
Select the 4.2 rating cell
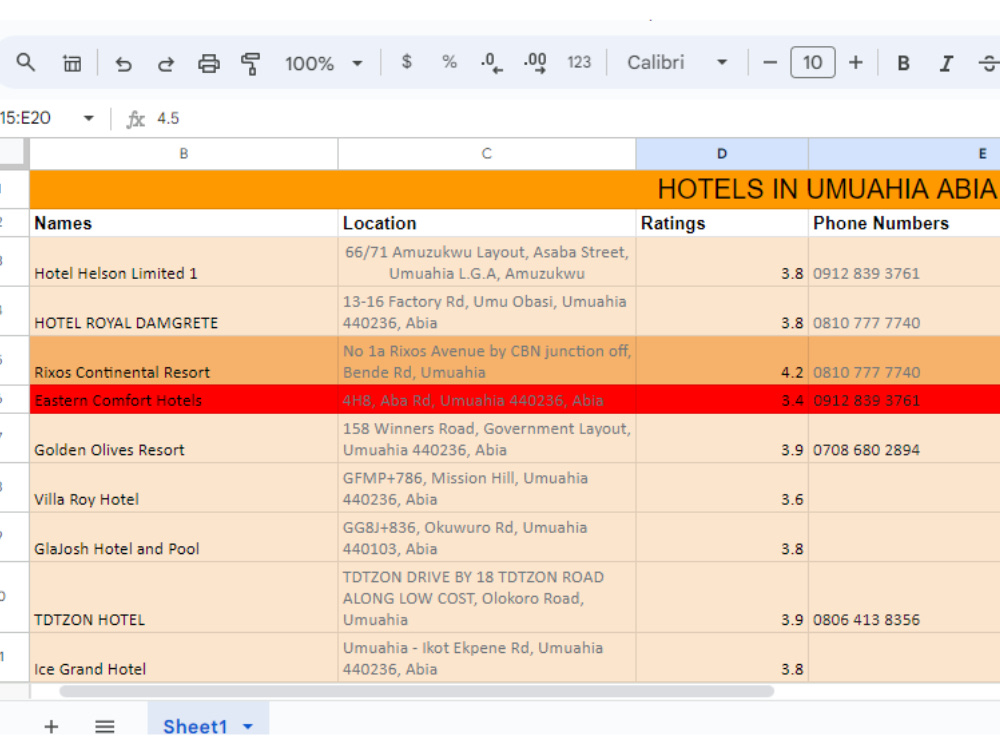722,361
